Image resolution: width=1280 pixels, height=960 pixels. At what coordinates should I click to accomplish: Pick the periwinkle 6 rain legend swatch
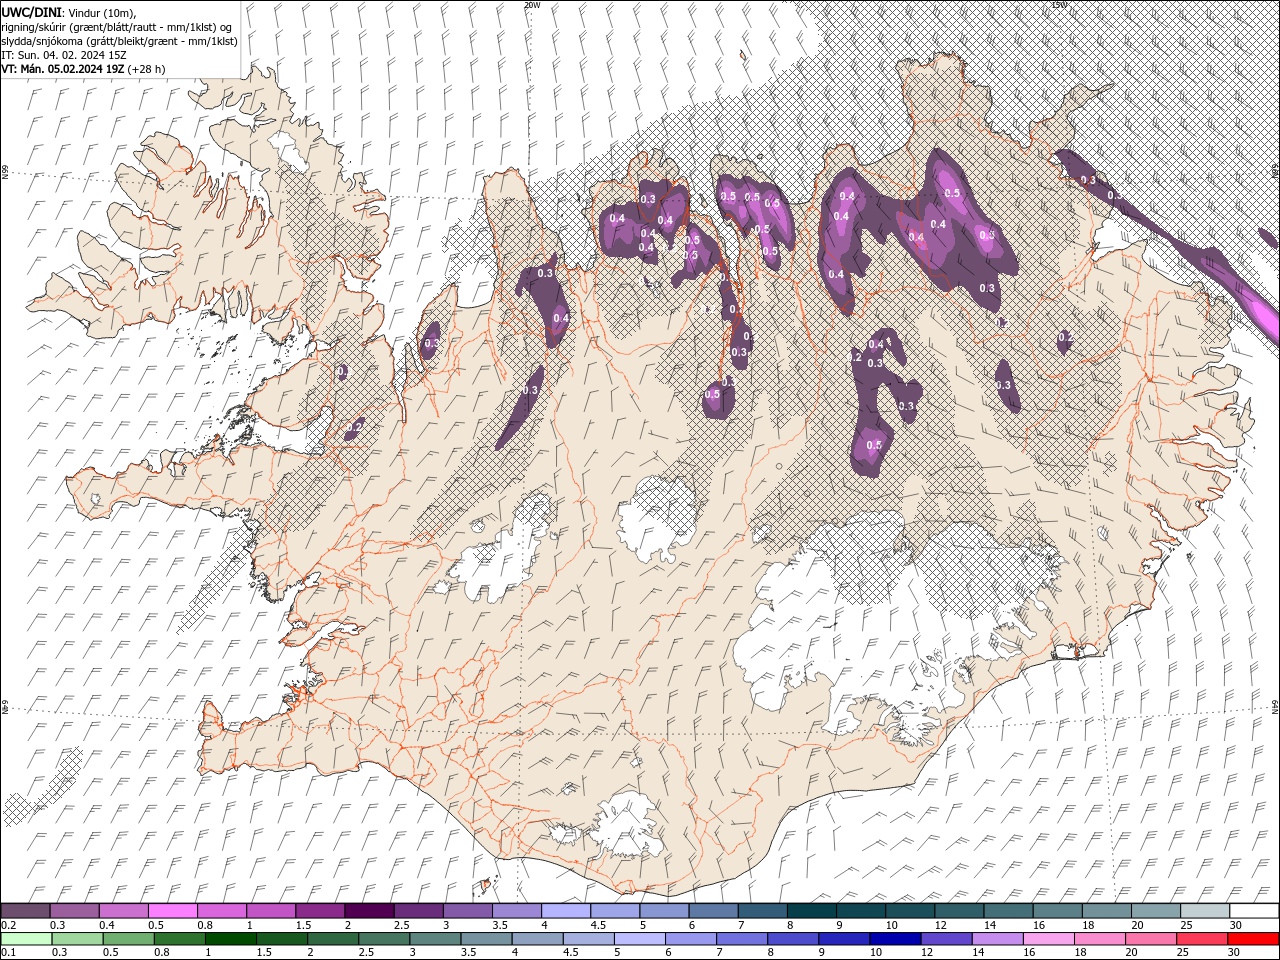click(x=690, y=939)
